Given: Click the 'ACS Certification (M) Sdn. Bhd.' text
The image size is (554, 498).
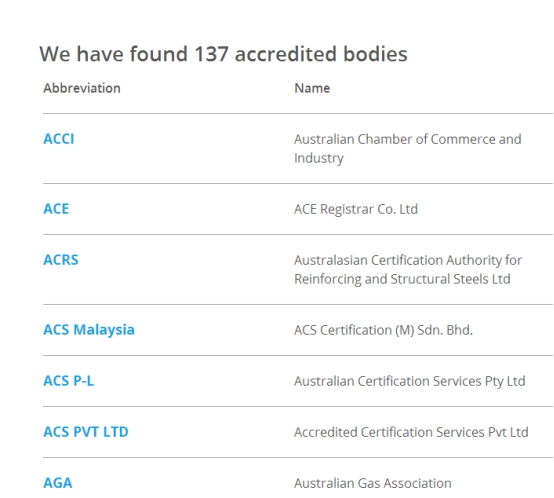Looking at the screenshot, I should click(383, 330).
